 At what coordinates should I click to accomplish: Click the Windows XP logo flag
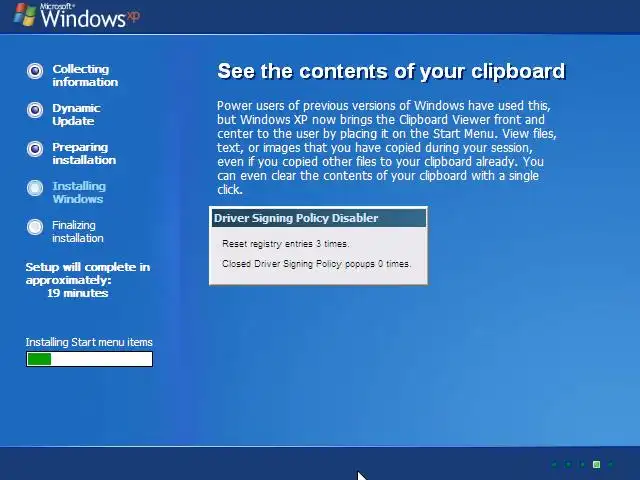(x=24, y=15)
